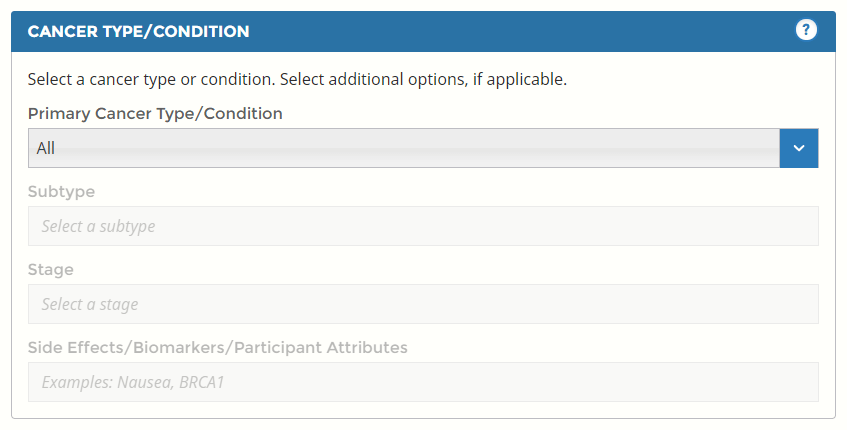
Task: Click the "All" value in the primary dropdown
Action: coord(46,148)
